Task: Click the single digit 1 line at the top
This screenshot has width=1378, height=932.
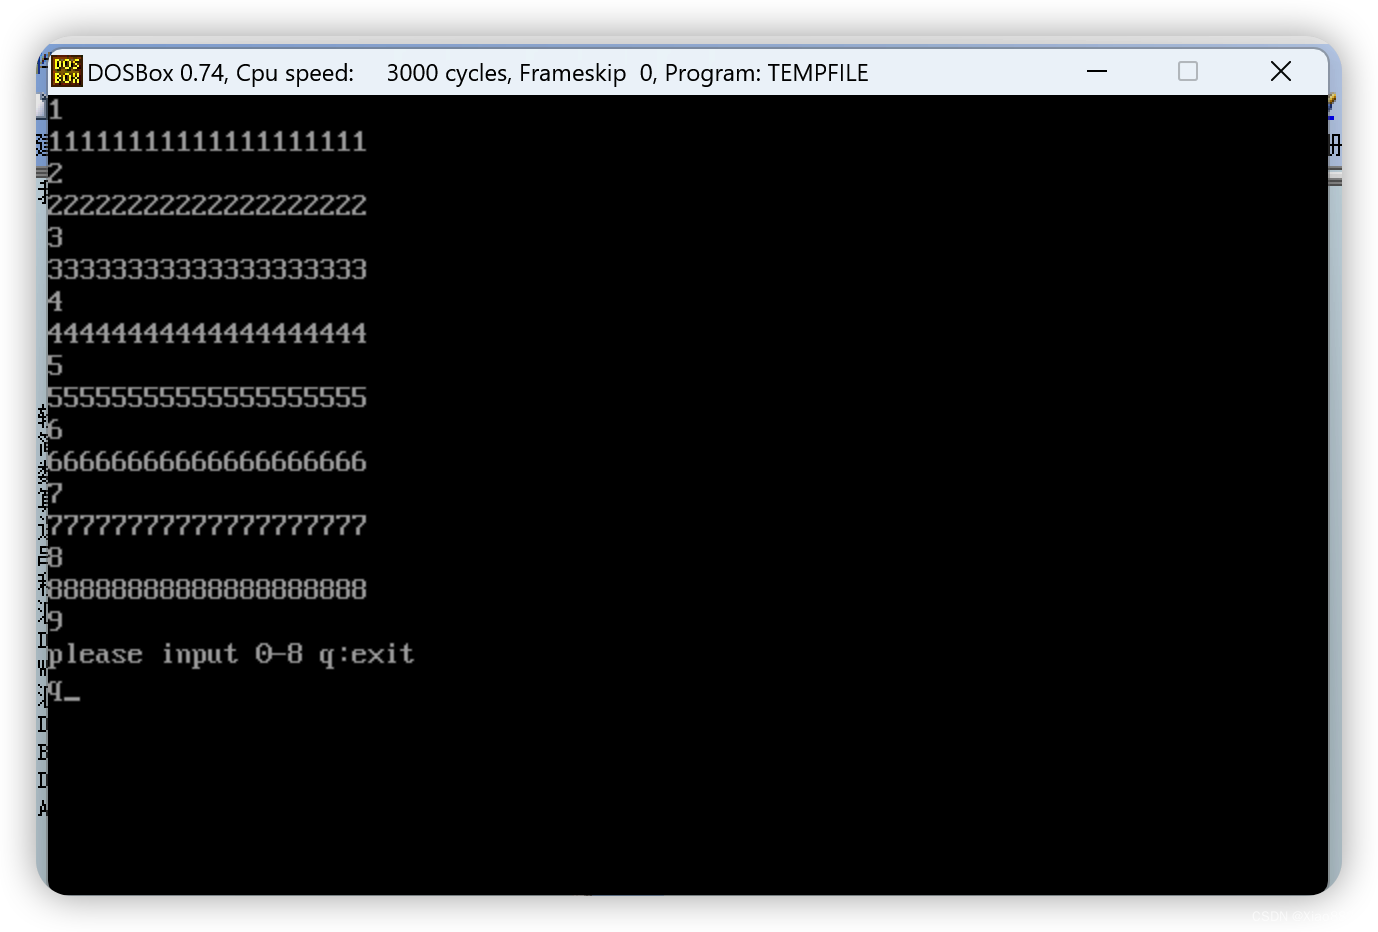Action: click(55, 110)
